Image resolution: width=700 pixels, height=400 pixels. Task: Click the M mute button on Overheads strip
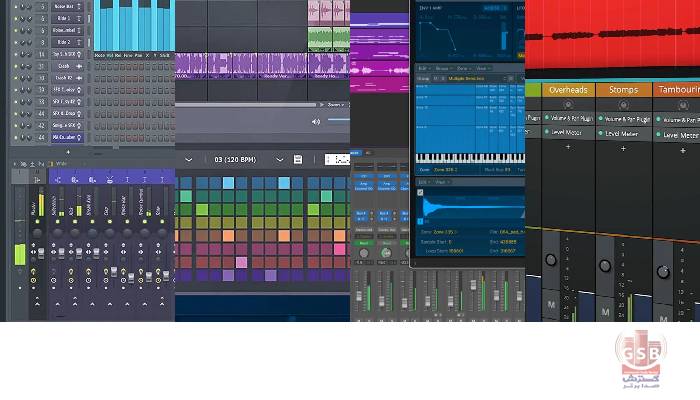551,304
